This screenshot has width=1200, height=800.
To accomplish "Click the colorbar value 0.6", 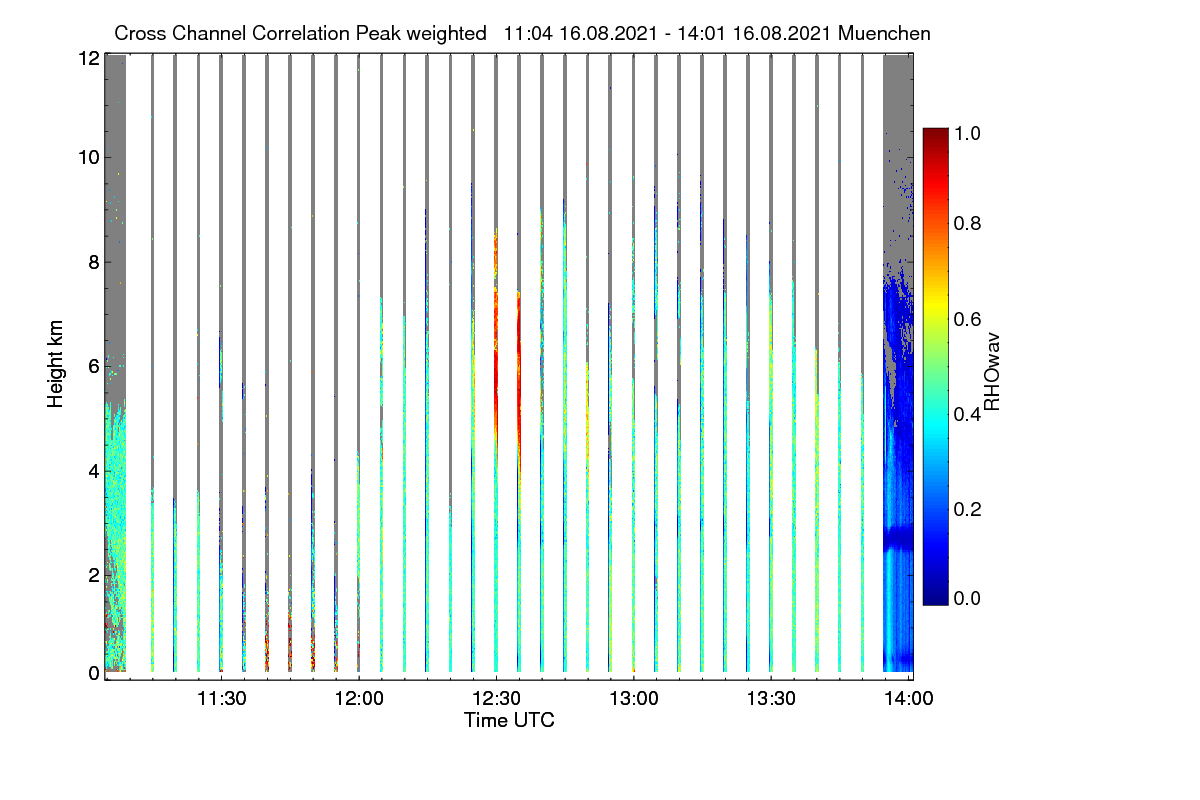I will (967, 319).
